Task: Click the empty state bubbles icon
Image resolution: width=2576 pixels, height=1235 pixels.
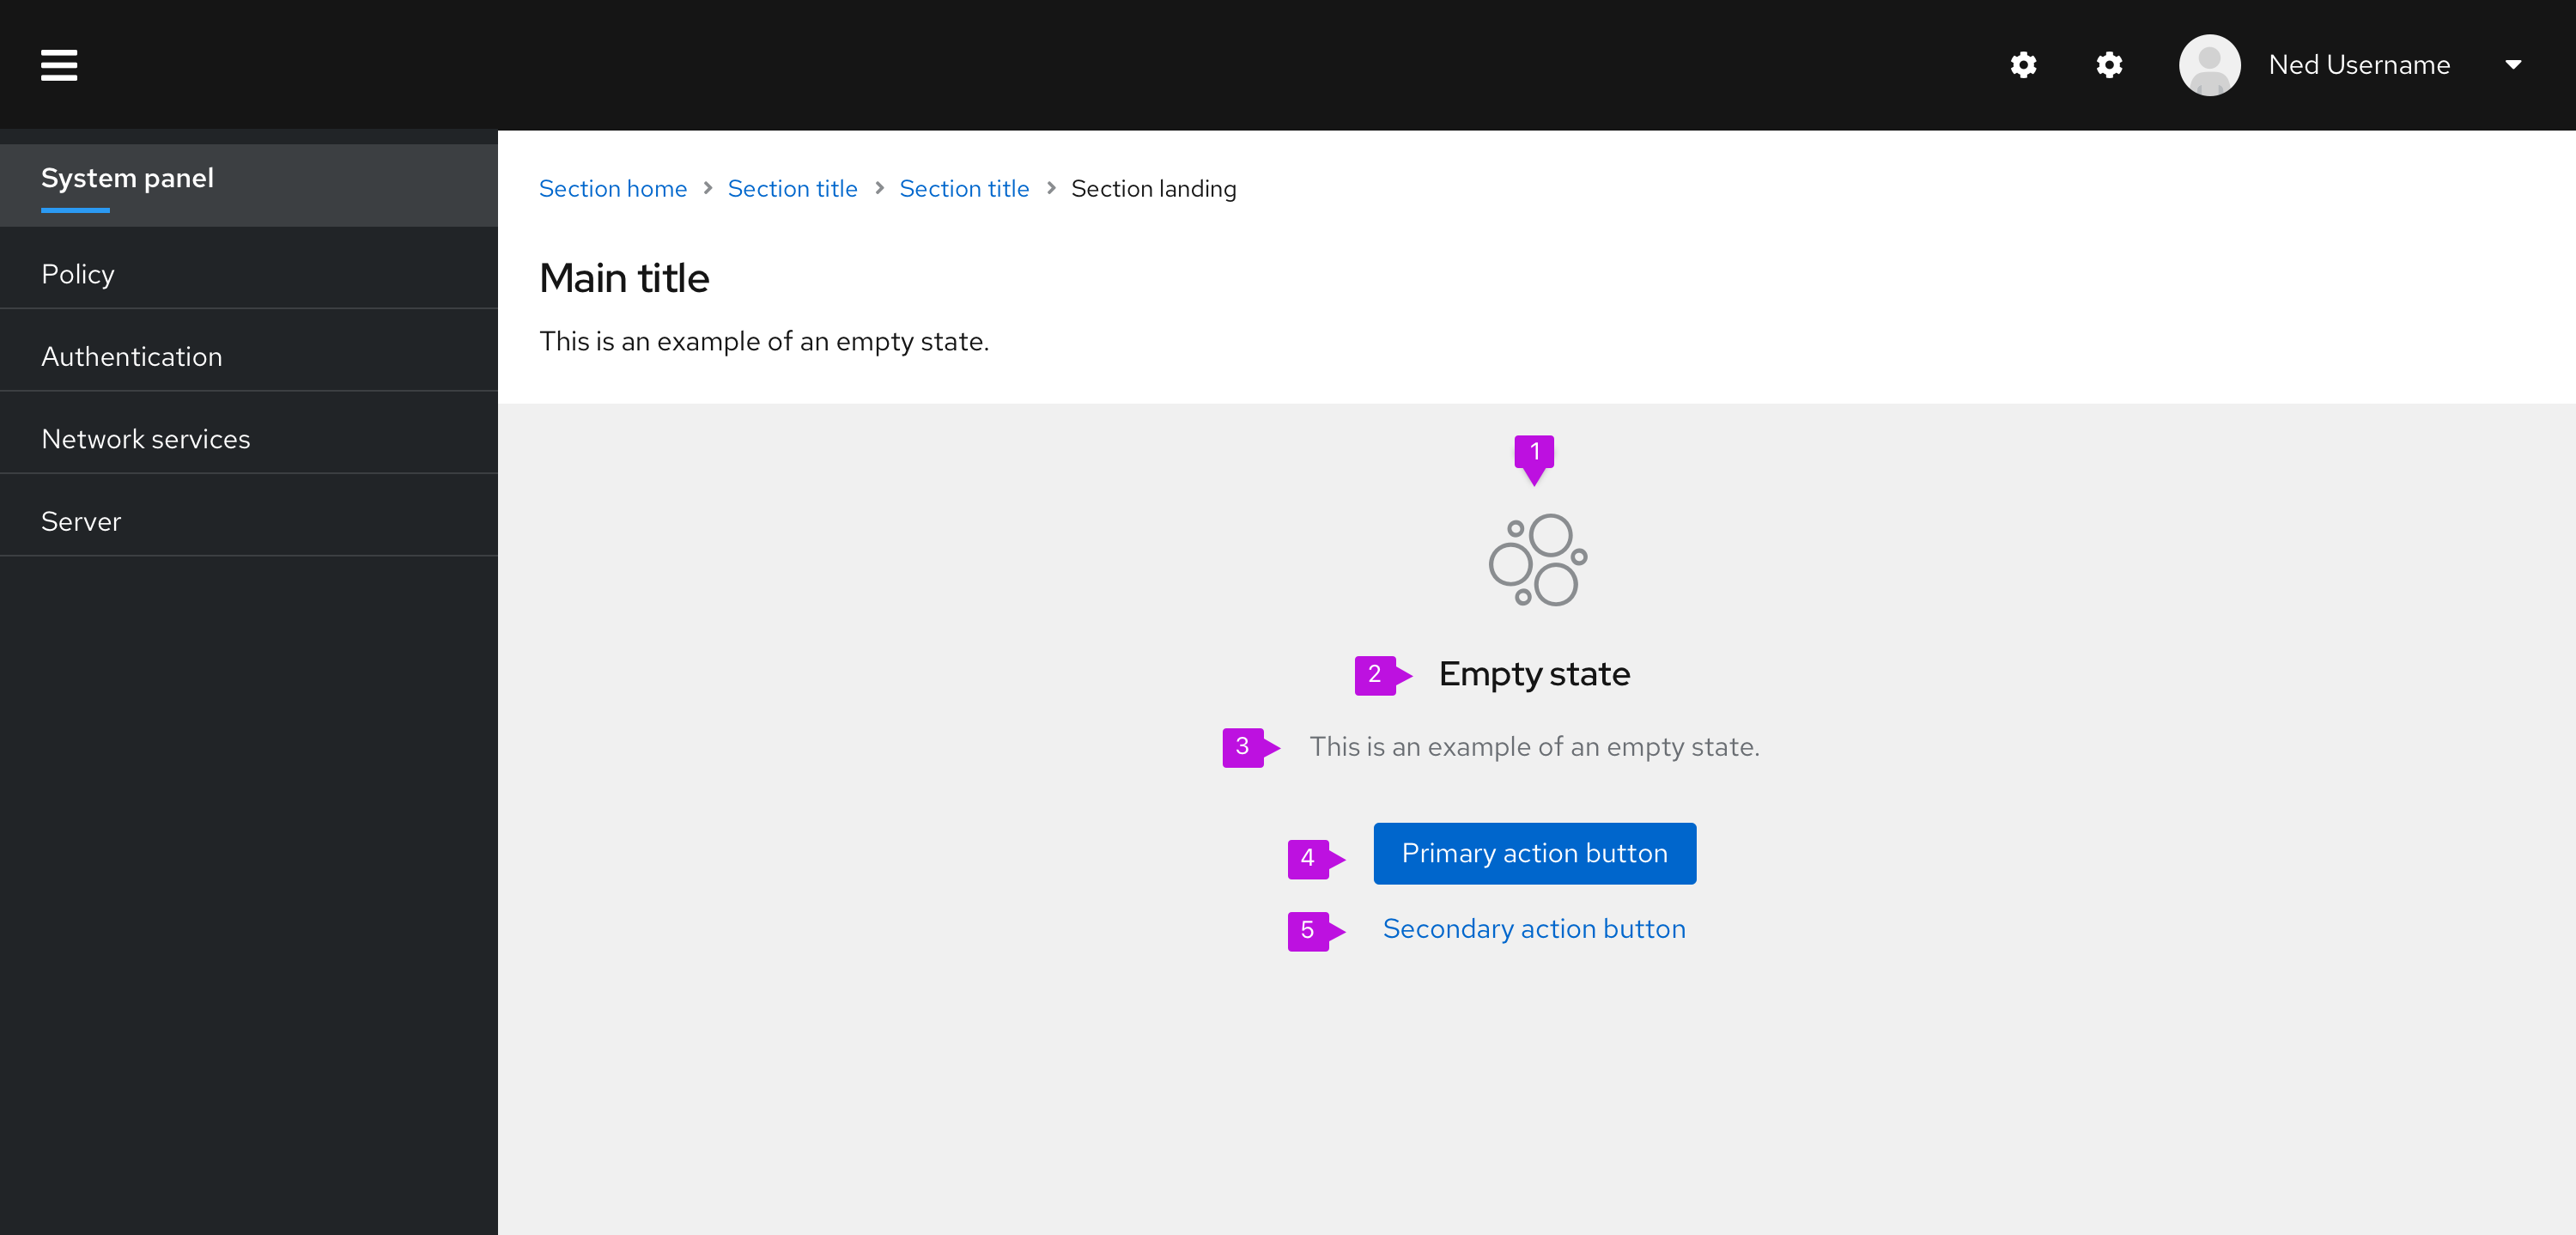Action: [1537, 560]
